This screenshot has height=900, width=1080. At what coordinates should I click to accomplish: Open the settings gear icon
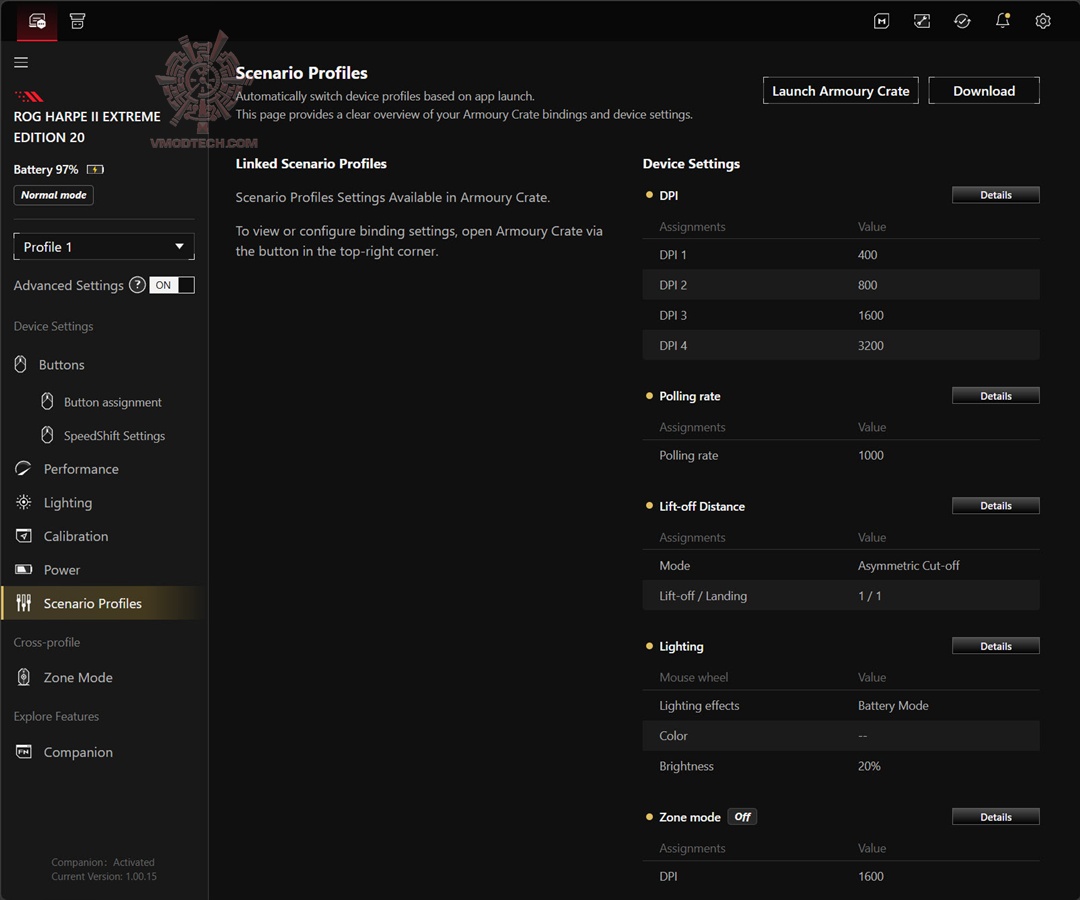pos(1043,21)
